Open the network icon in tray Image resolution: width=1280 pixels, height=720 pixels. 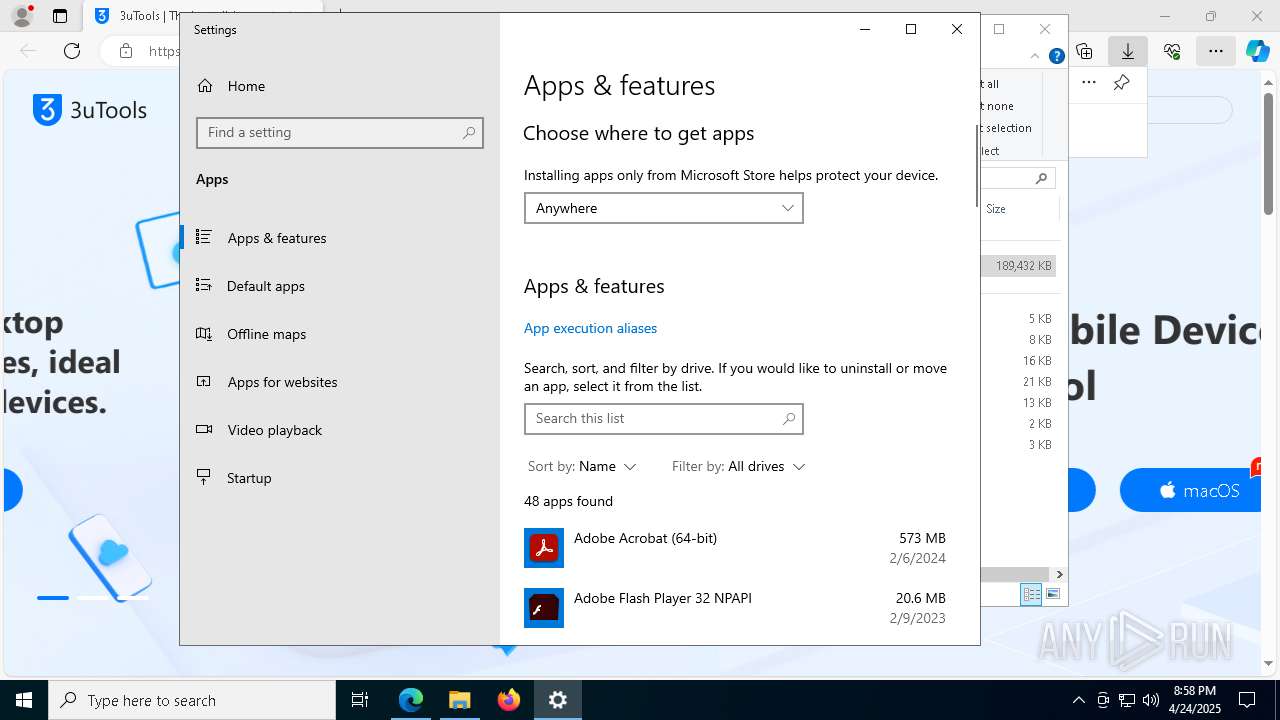[x=1127, y=700]
